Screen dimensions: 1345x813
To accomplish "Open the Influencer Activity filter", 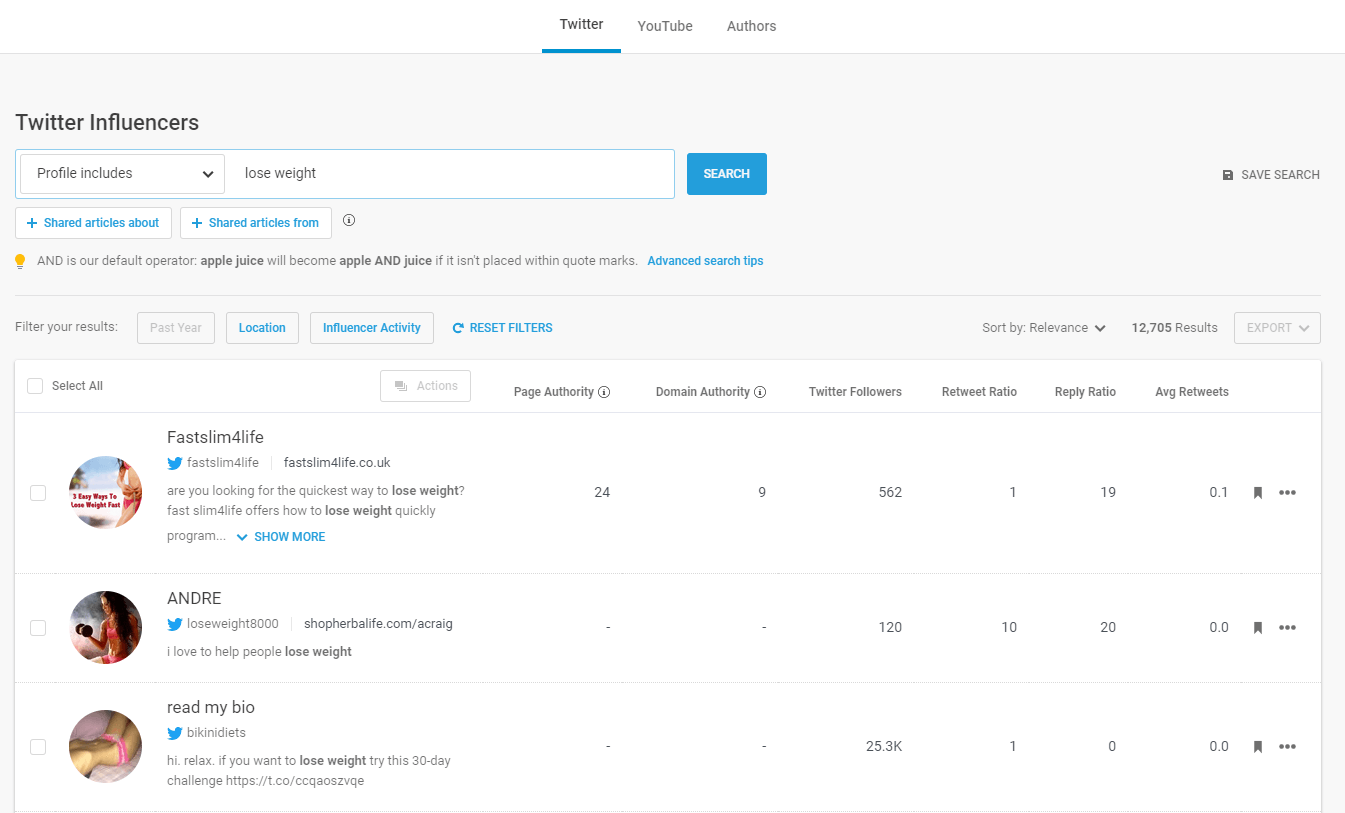I will coord(372,328).
